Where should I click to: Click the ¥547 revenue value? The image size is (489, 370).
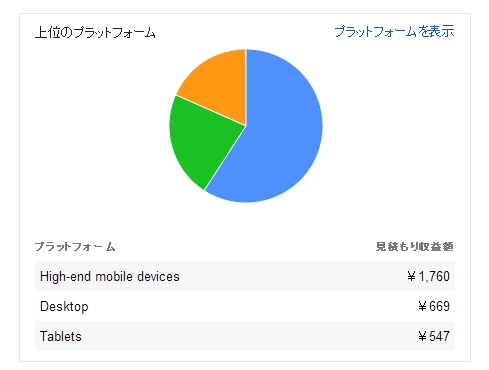pyautogui.click(x=434, y=336)
